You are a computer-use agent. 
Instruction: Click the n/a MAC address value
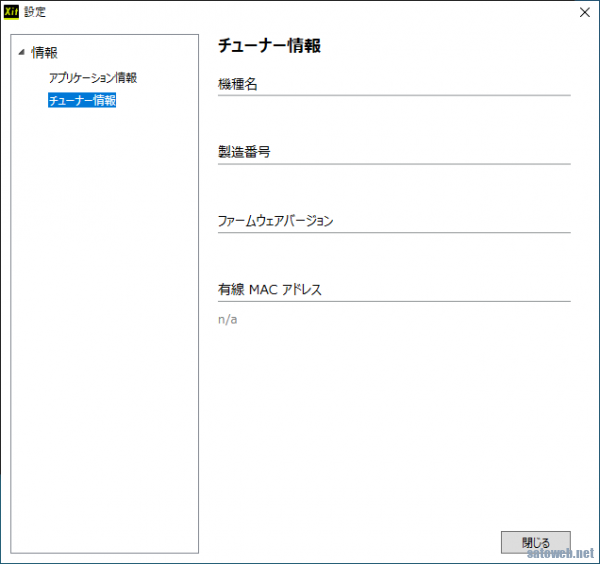[228, 319]
